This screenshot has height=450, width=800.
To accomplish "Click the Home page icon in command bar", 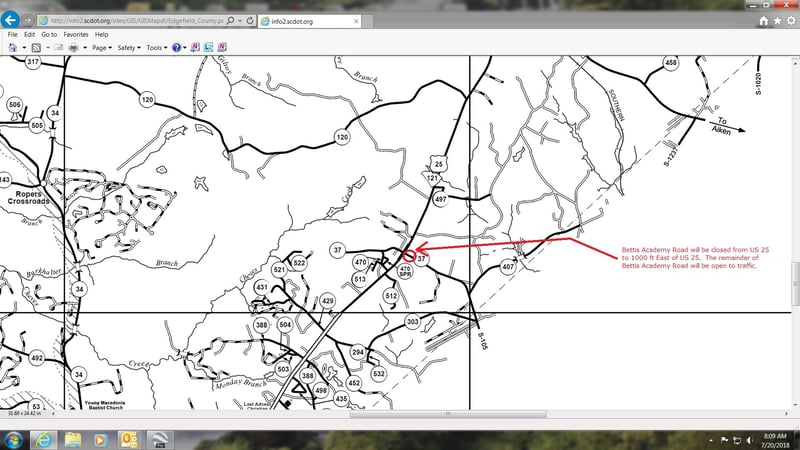I will [x=13, y=47].
